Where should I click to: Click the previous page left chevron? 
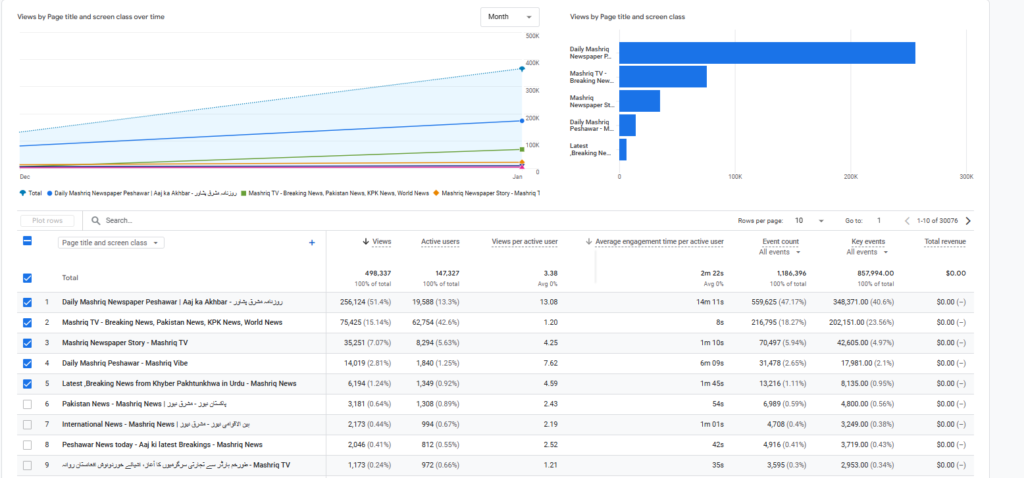coord(907,220)
